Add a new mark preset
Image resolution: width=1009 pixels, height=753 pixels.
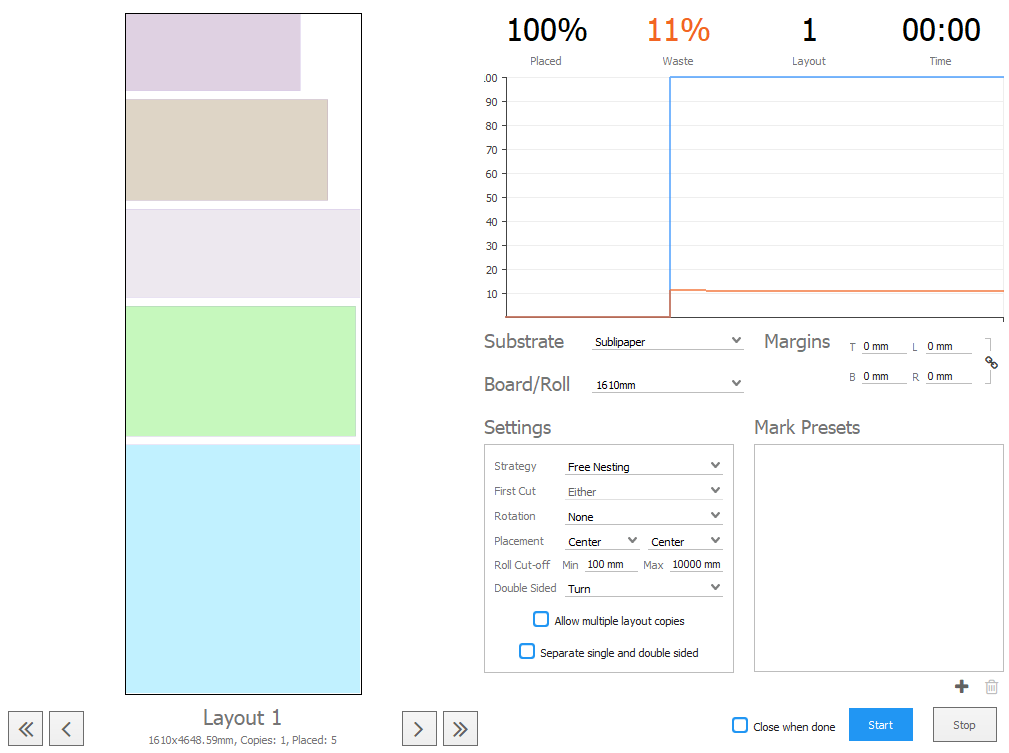click(962, 687)
